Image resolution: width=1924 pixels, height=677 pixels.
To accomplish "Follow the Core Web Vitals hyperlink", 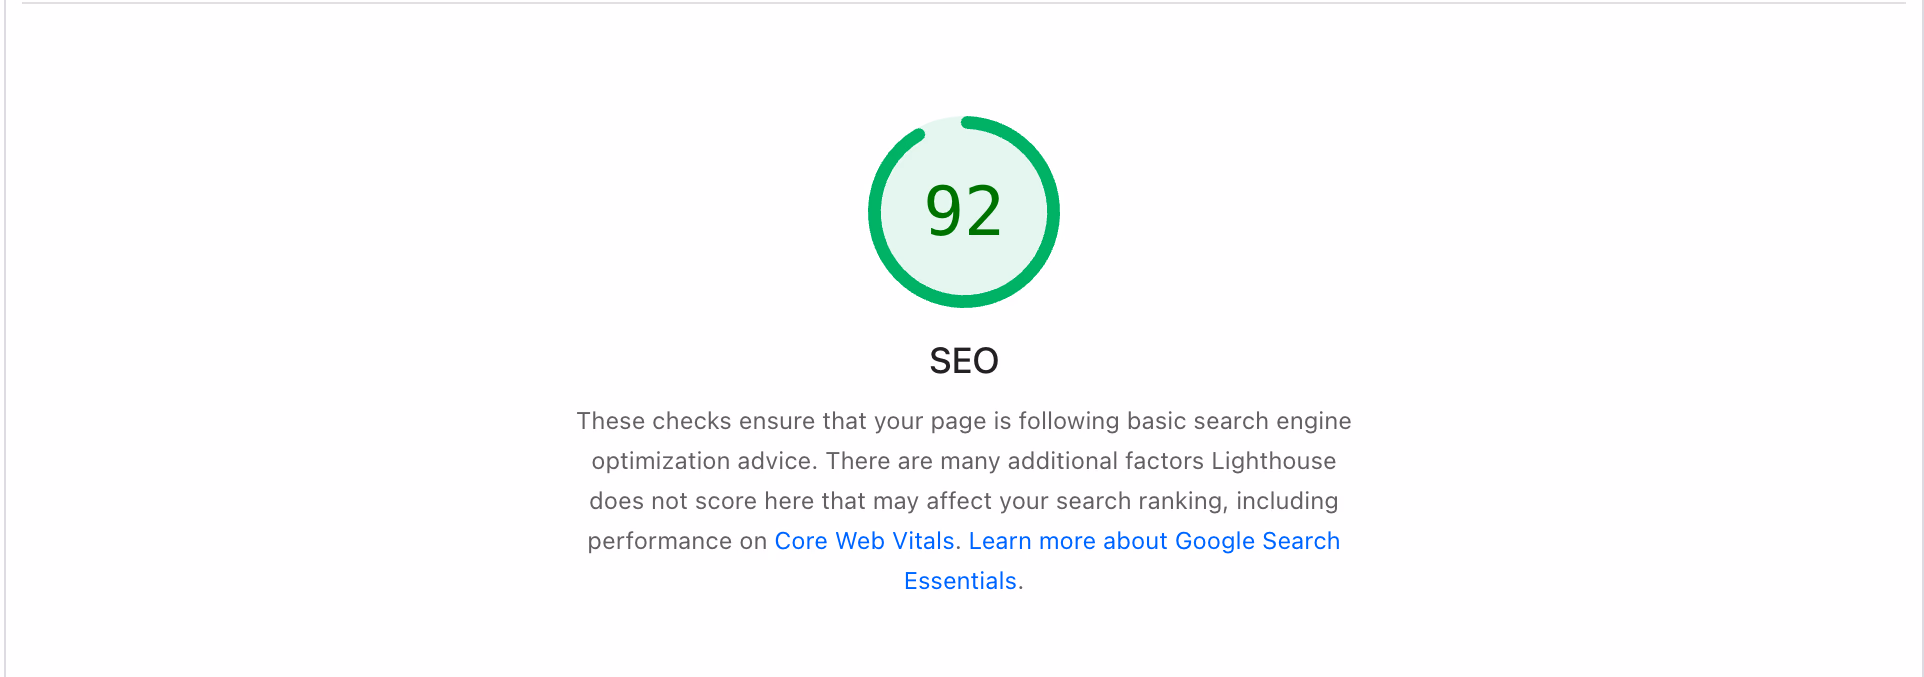I will [x=864, y=541].
